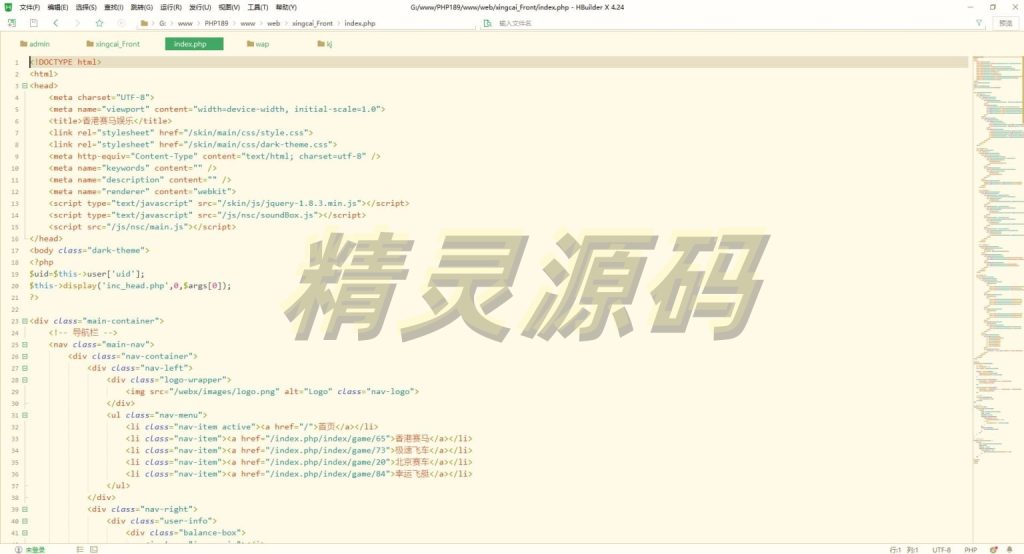This screenshot has height=554, width=1024.
Task: Collapse the nav-left div fold on line 27
Action: tap(25, 368)
